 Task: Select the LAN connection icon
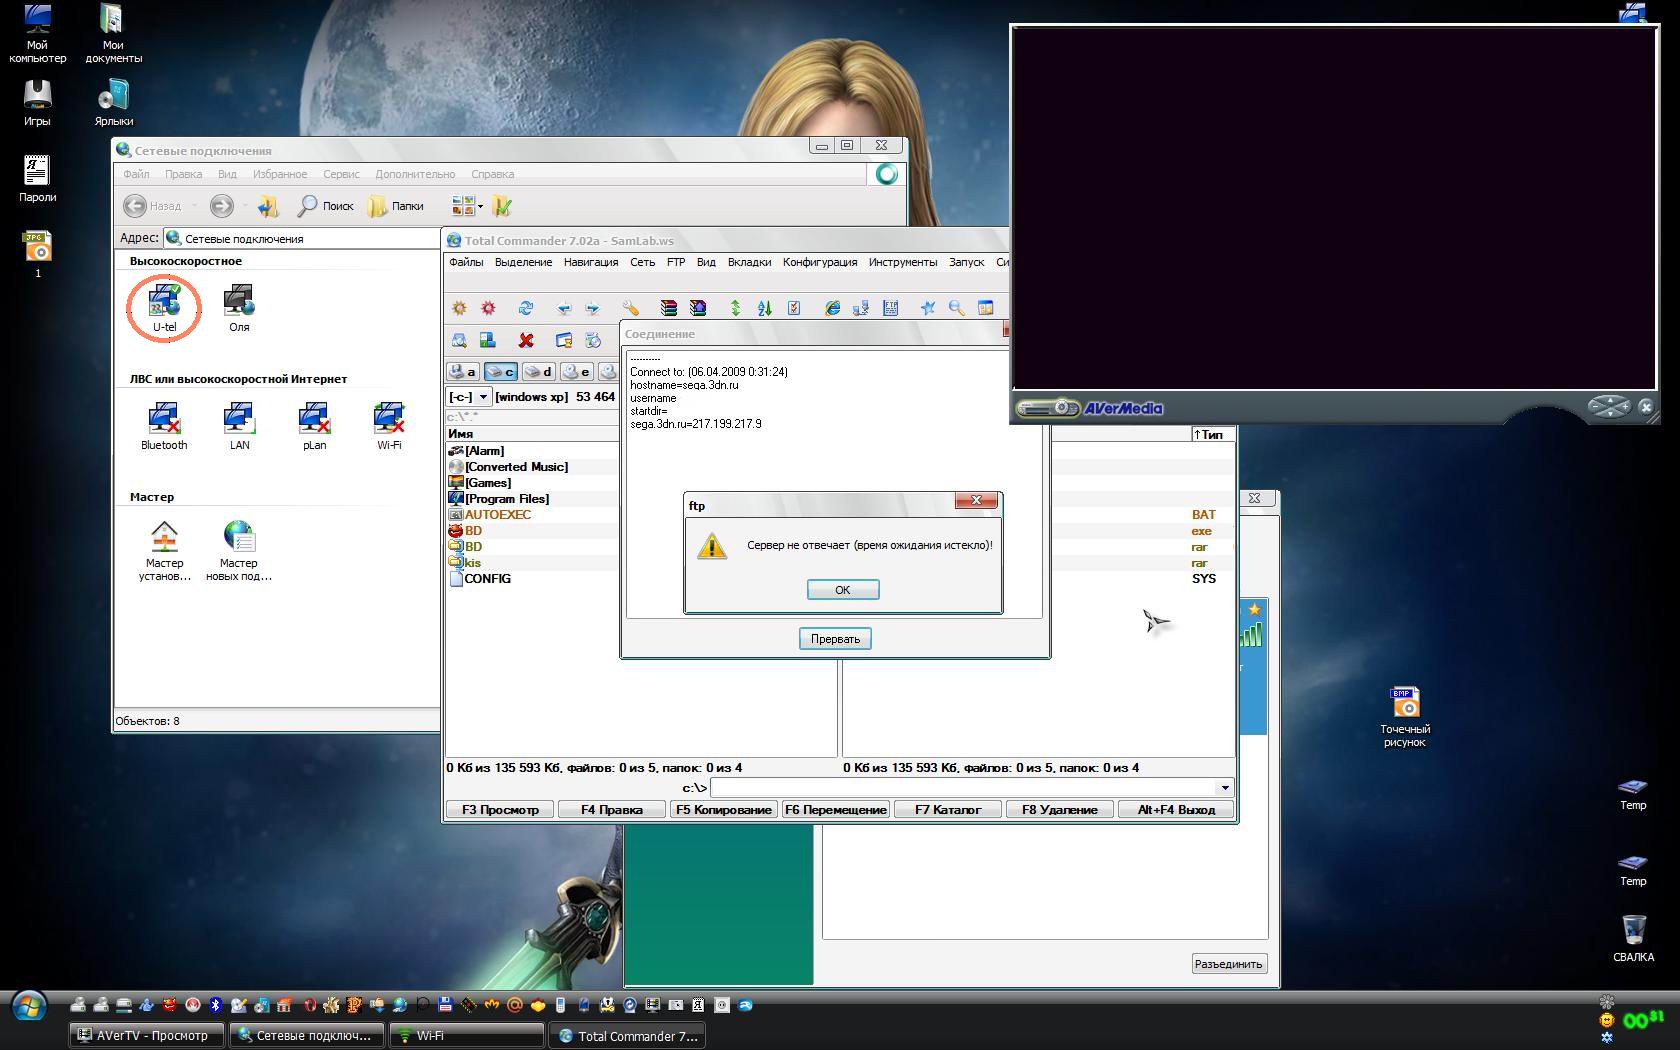239,426
